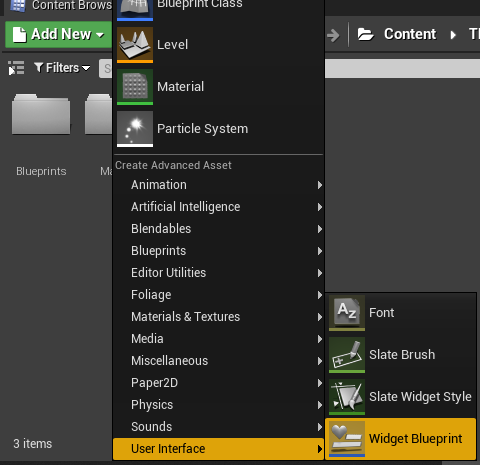Image resolution: width=480 pixels, height=465 pixels.
Task: Open the Blueprints folder thumbnail
Action: [41, 114]
